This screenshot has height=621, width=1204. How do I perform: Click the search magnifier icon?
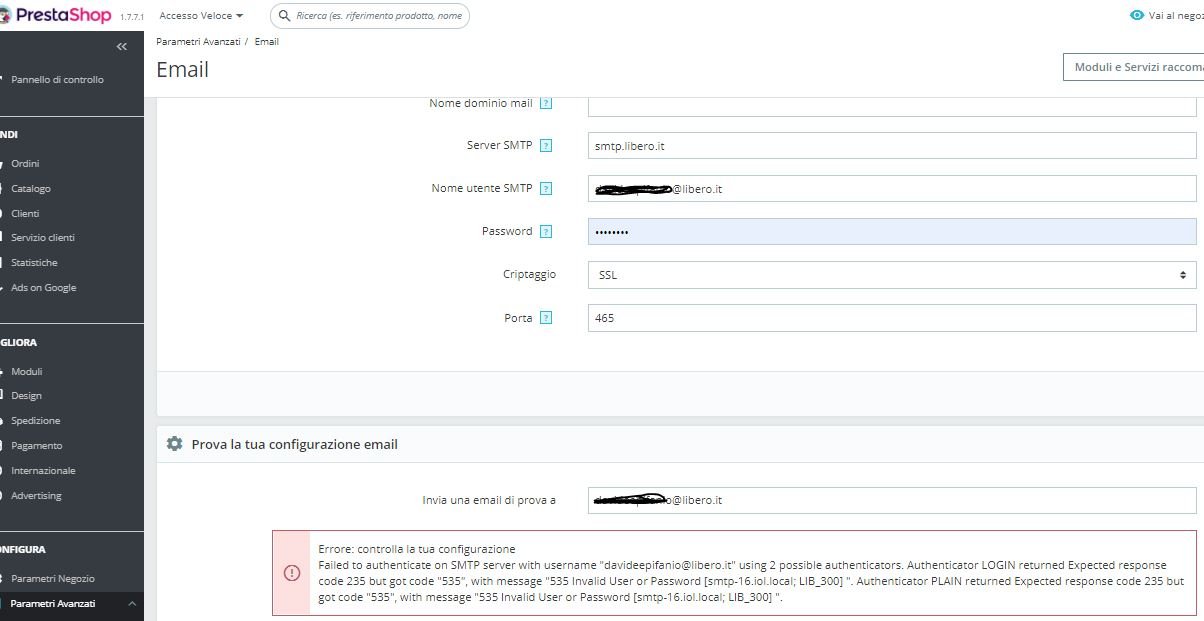click(285, 15)
